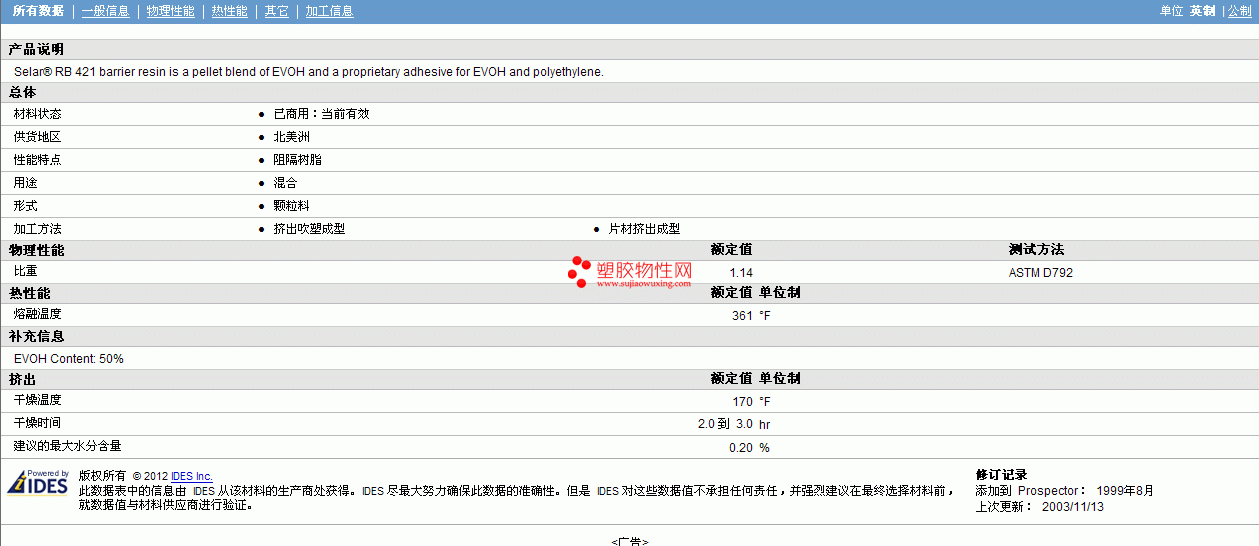Open the 所有数据 tab

click(38, 11)
